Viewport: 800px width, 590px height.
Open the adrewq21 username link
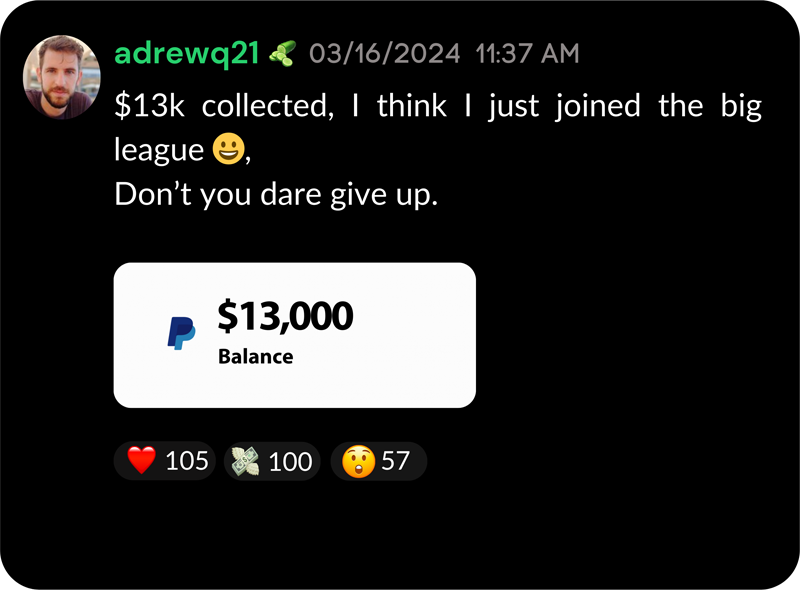187,53
